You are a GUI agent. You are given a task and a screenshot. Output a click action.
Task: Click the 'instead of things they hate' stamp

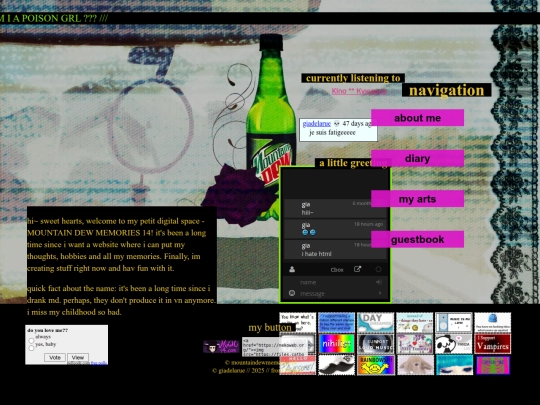point(415,322)
